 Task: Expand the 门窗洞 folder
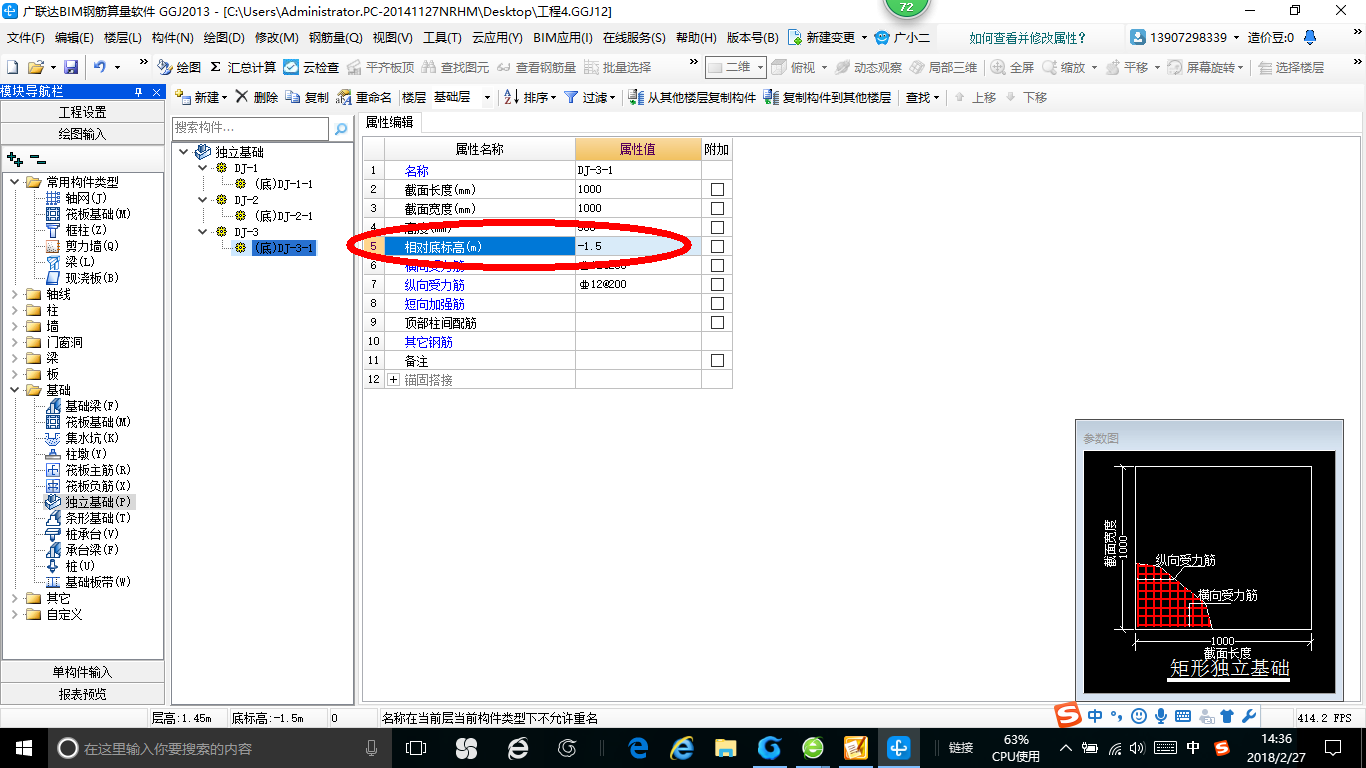(x=15, y=342)
